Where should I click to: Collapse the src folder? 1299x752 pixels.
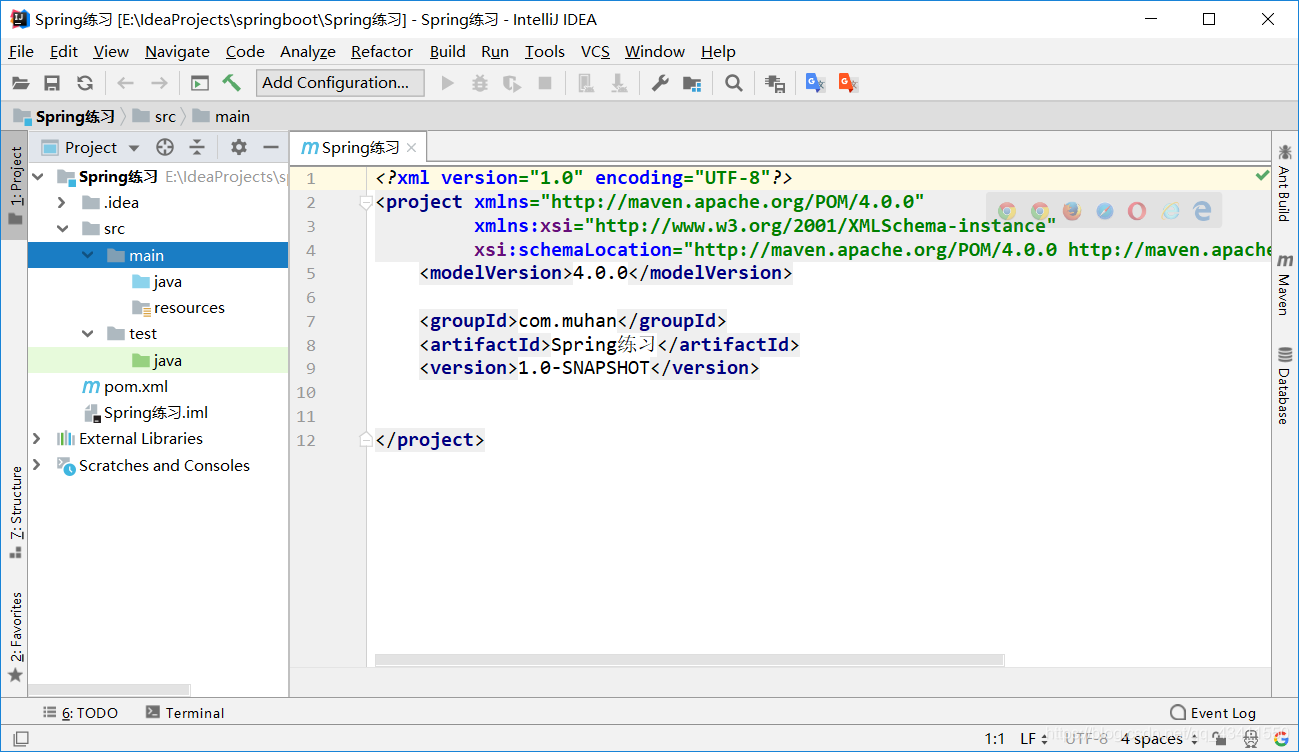point(62,229)
